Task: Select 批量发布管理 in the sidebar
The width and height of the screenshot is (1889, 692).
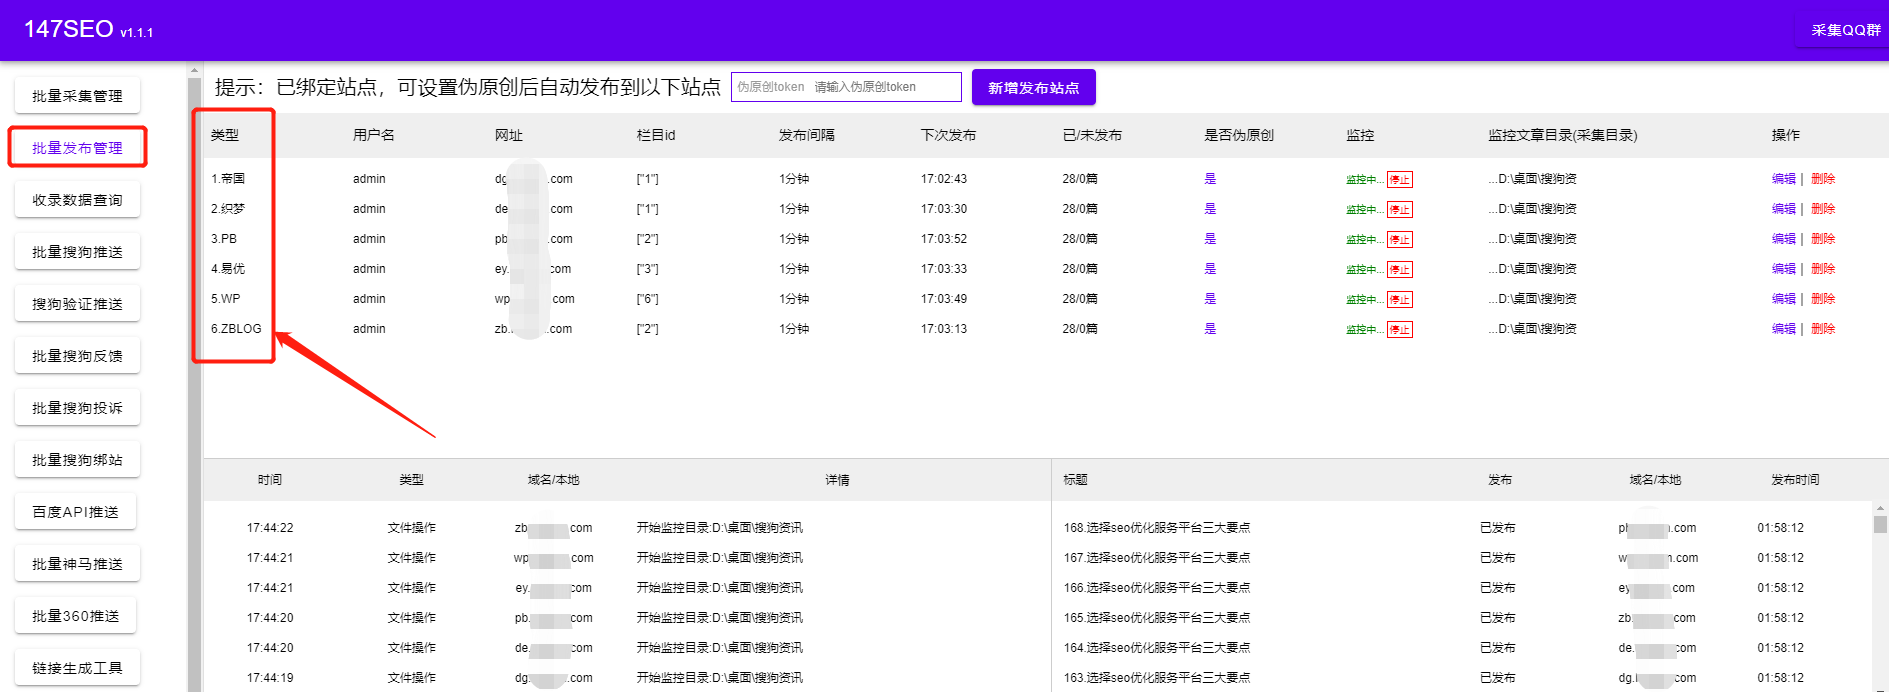Action: point(77,148)
